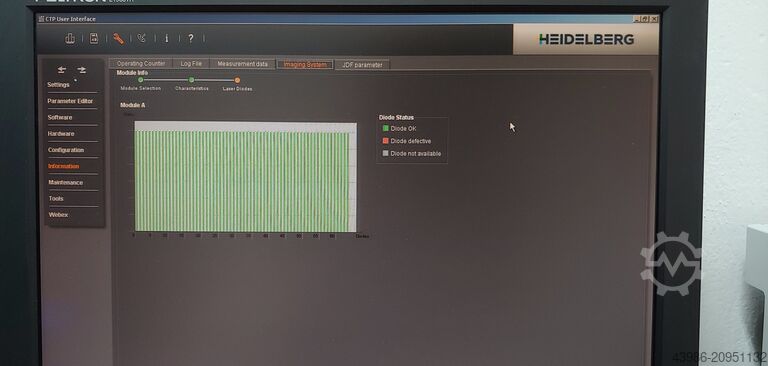Click the green Diode OK swatch
Screen dimensions: 768x366
[x=385, y=128]
